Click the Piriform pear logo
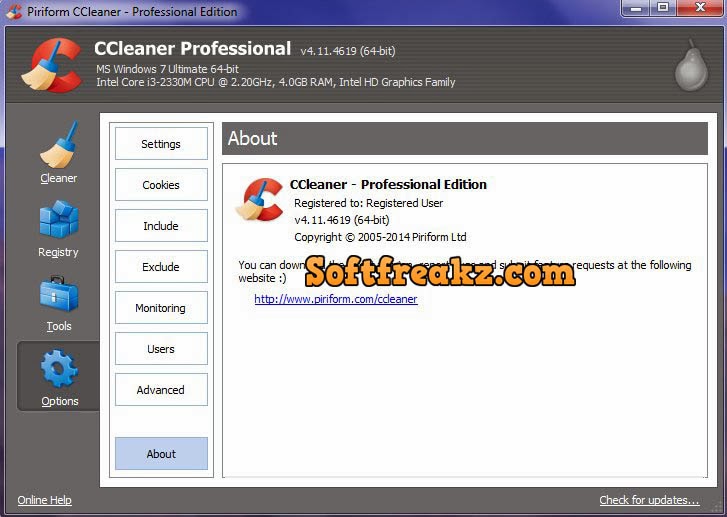 (x=691, y=65)
